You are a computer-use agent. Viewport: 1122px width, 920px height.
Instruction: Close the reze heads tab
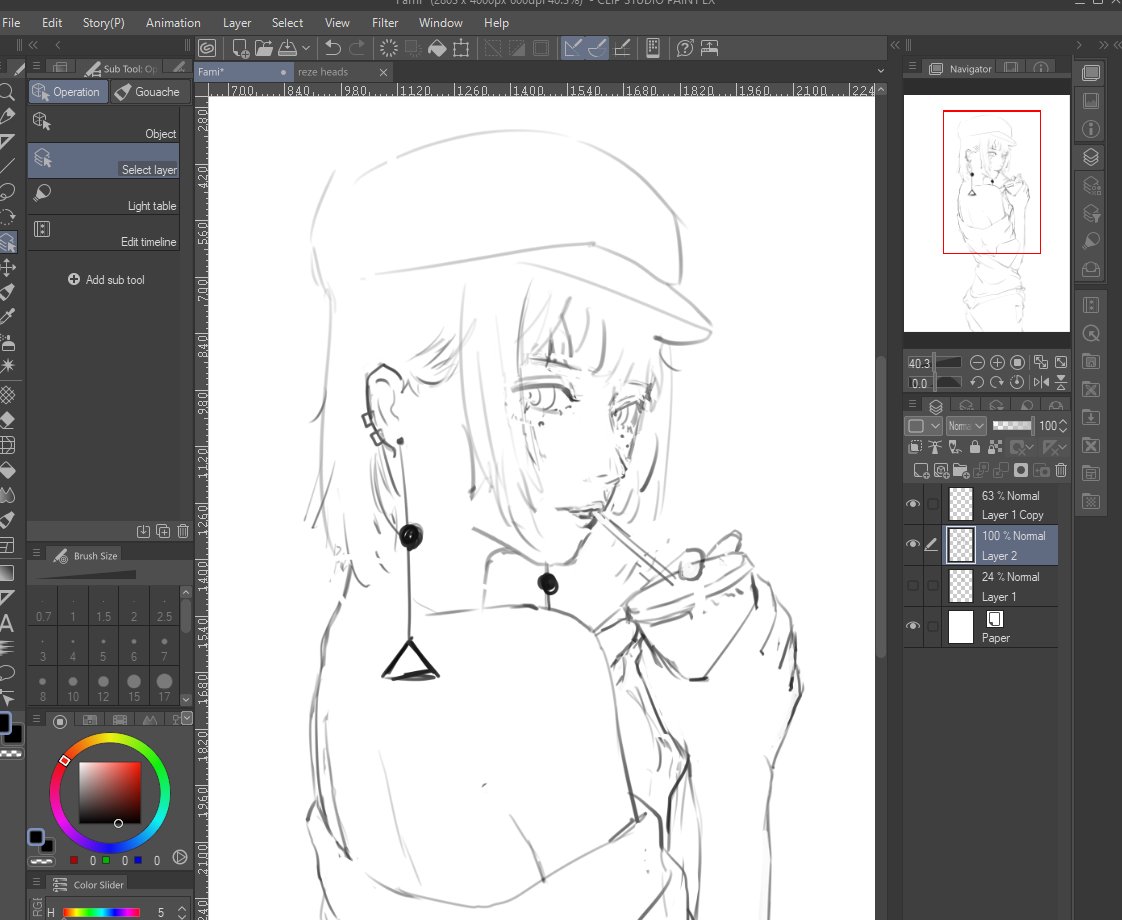[383, 72]
